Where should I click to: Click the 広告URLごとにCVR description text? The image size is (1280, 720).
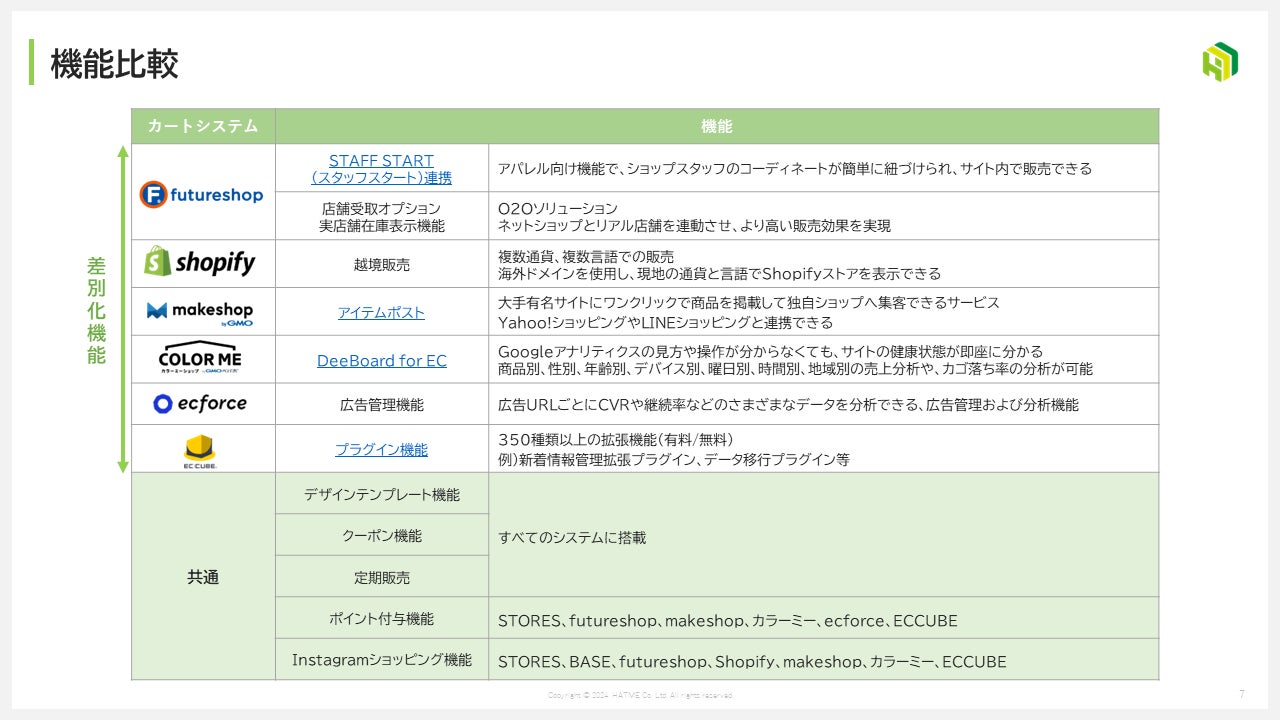pyautogui.click(x=788, y=405)
